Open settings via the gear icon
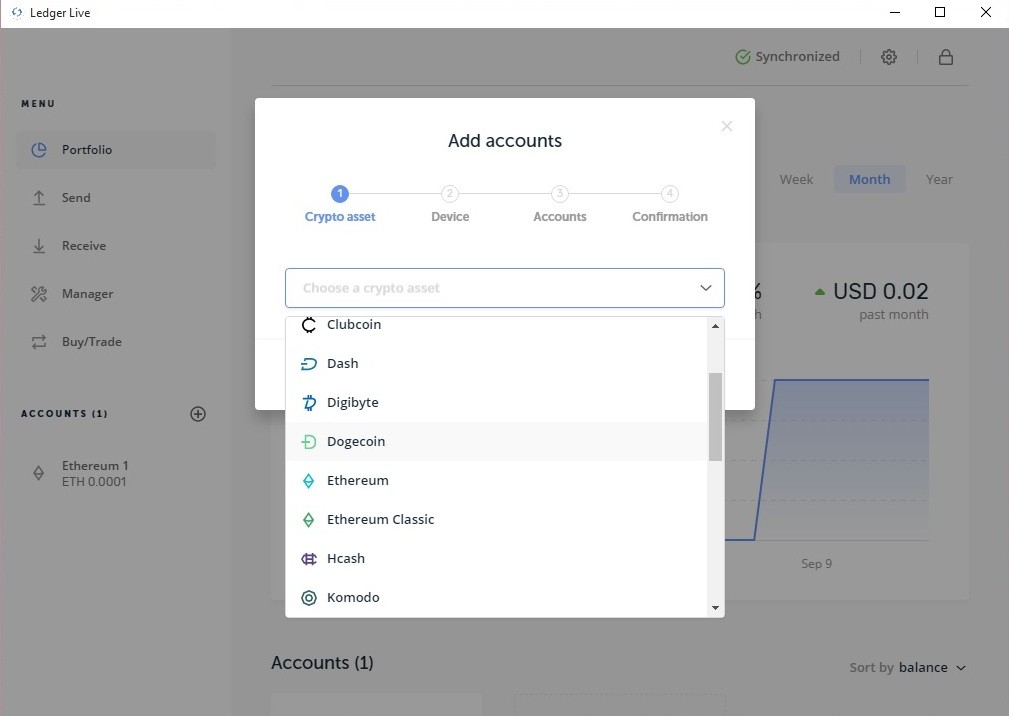Image resolution: width=1009 pixels, height=716 pixels. 889,57
